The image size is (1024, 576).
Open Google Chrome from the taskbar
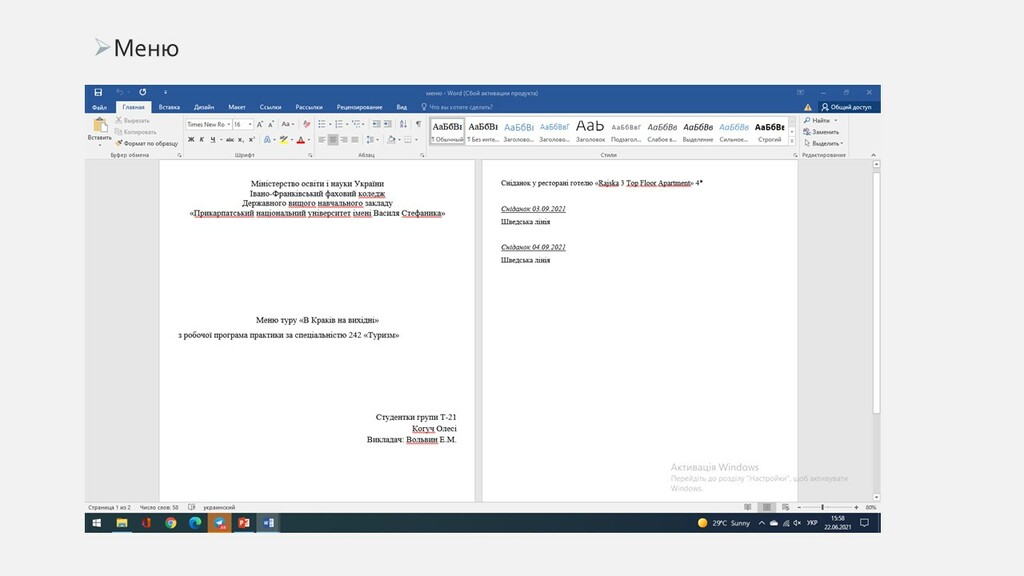(171, 523)
